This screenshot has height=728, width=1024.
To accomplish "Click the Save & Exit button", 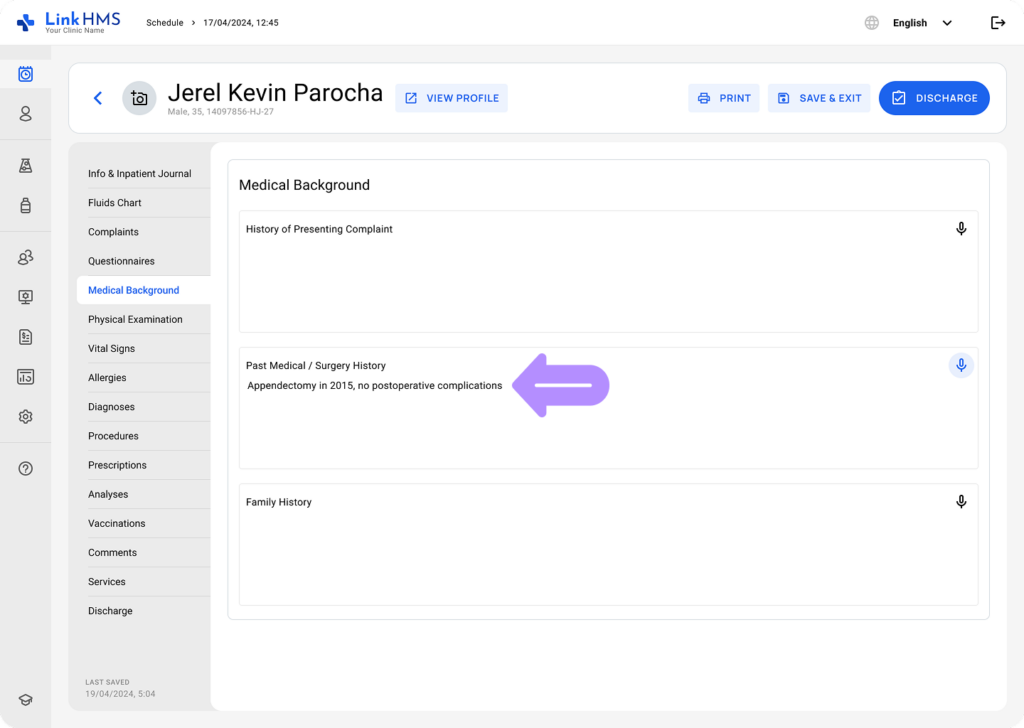I will (819, 98).
